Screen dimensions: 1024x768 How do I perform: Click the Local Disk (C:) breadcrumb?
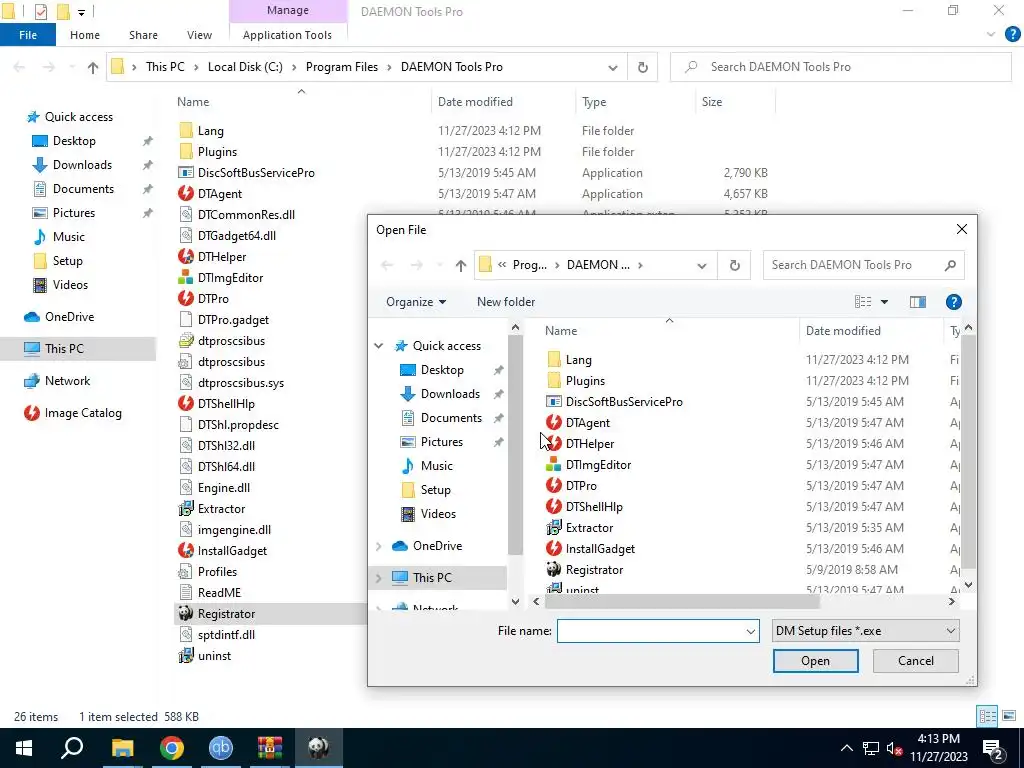245,67
